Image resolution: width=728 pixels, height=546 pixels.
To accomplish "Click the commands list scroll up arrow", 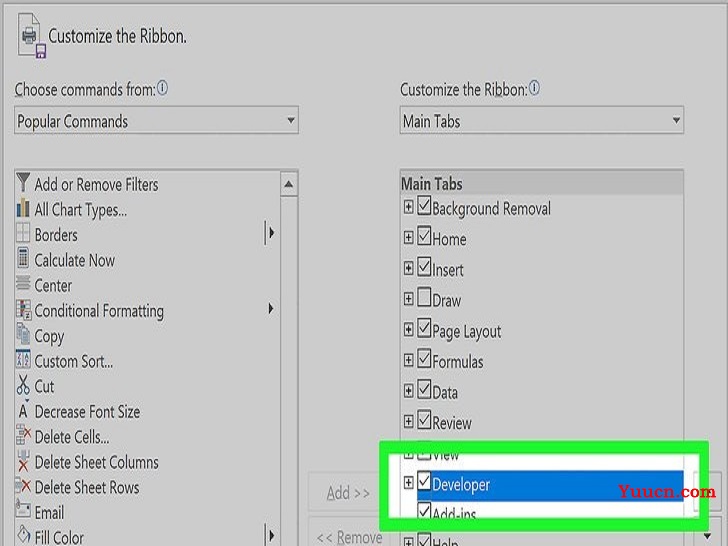I will tap(289, 184).
